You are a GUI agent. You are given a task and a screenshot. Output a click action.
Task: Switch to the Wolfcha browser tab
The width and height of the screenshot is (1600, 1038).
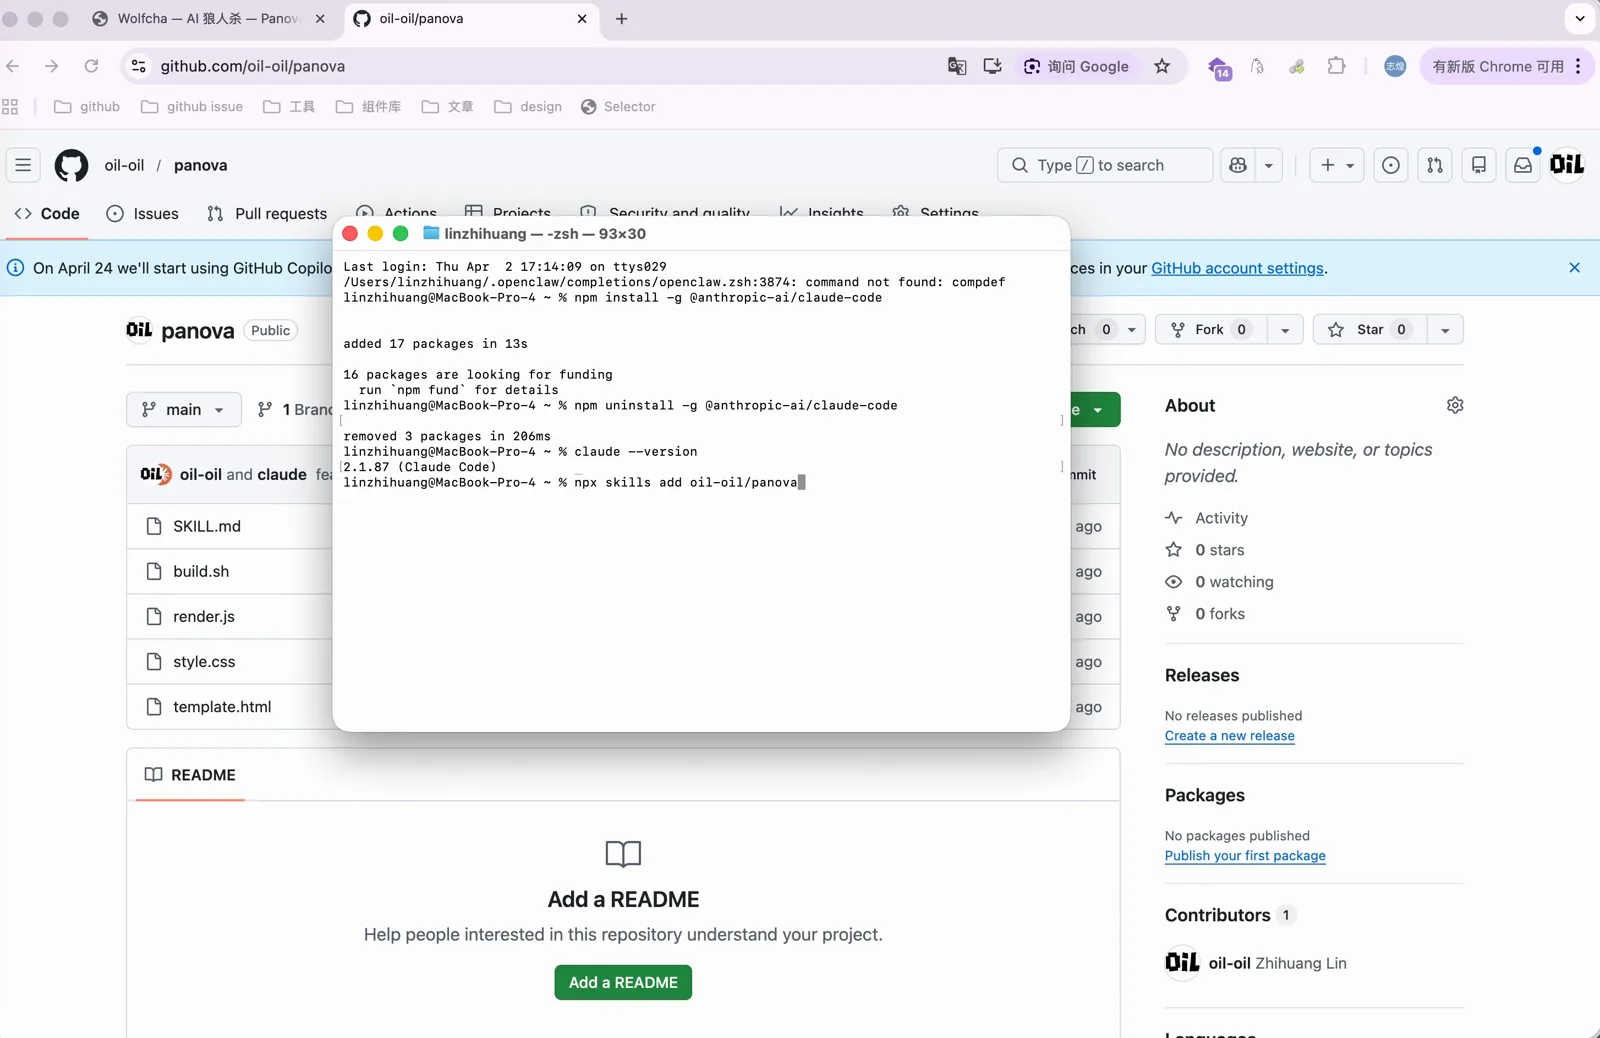(x=208, y=19)
